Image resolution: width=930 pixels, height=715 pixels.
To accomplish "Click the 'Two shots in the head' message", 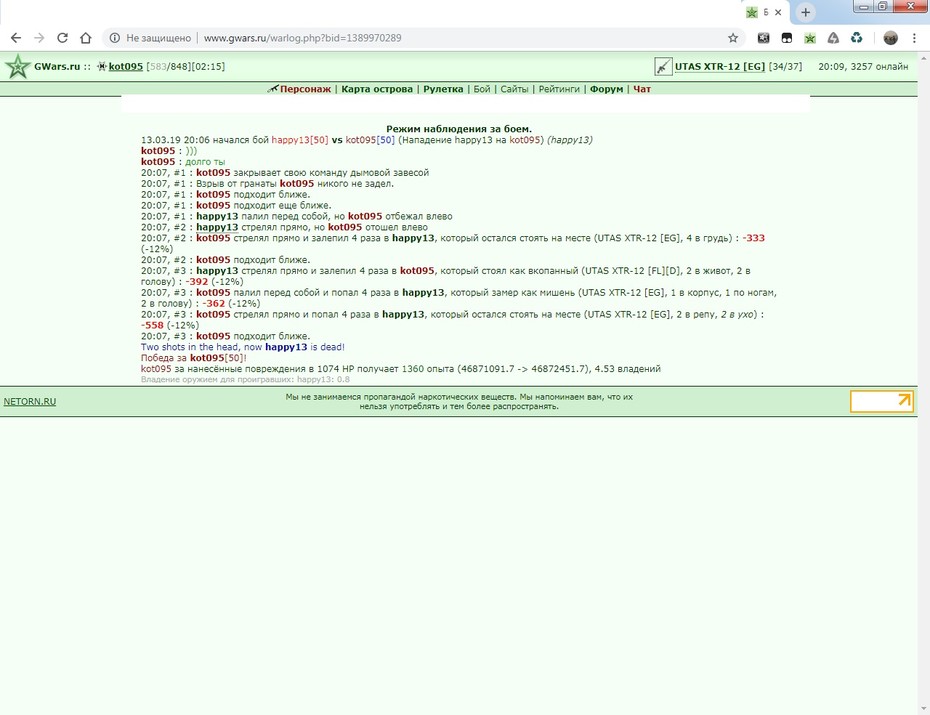I will [243, 347].
